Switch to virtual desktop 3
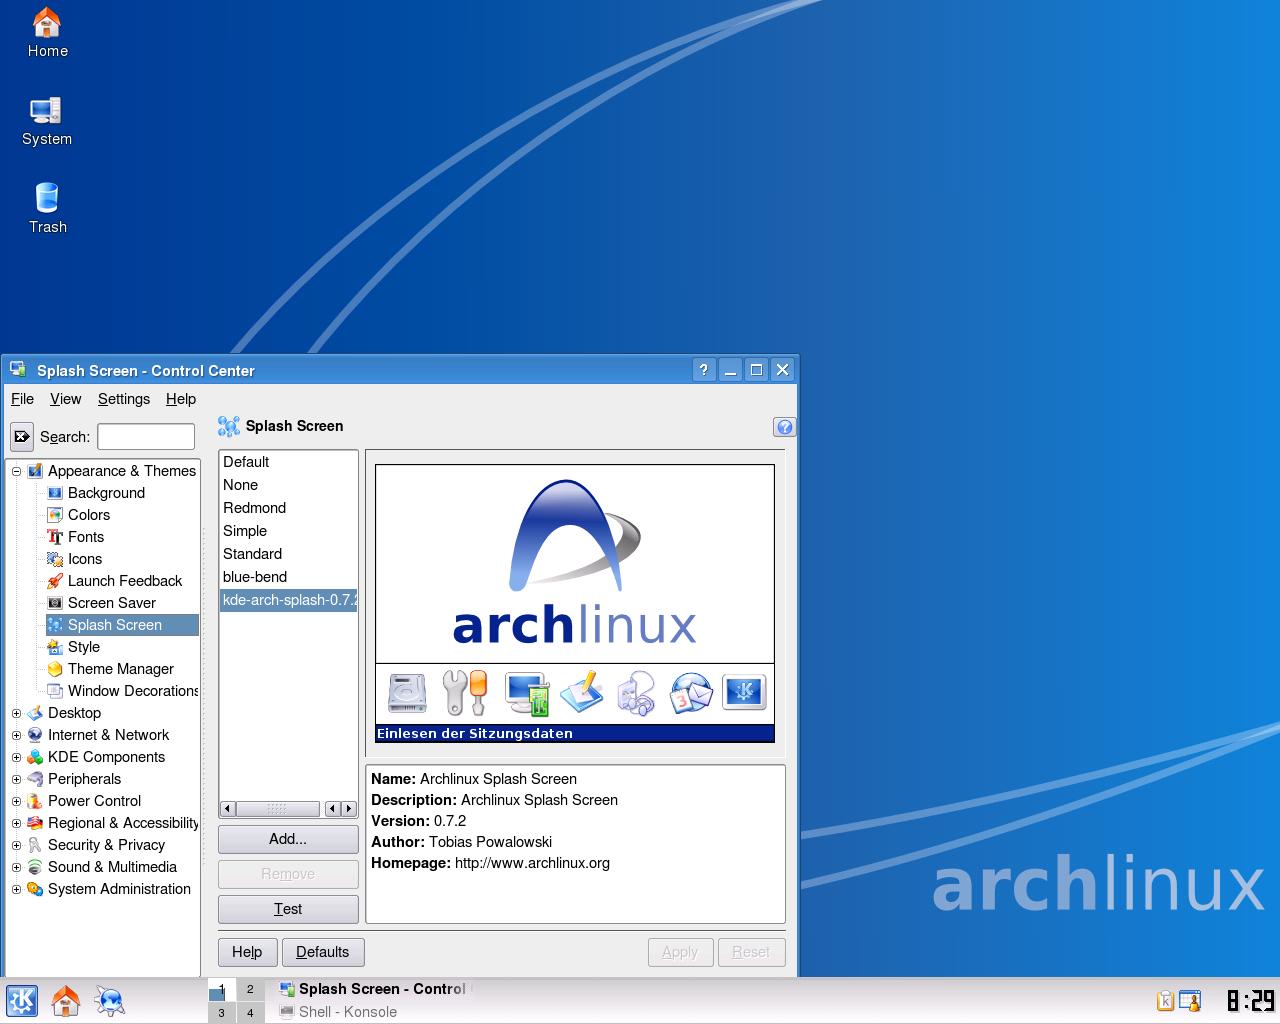The image size is (1280, 1024). (x=222, y=1012)
